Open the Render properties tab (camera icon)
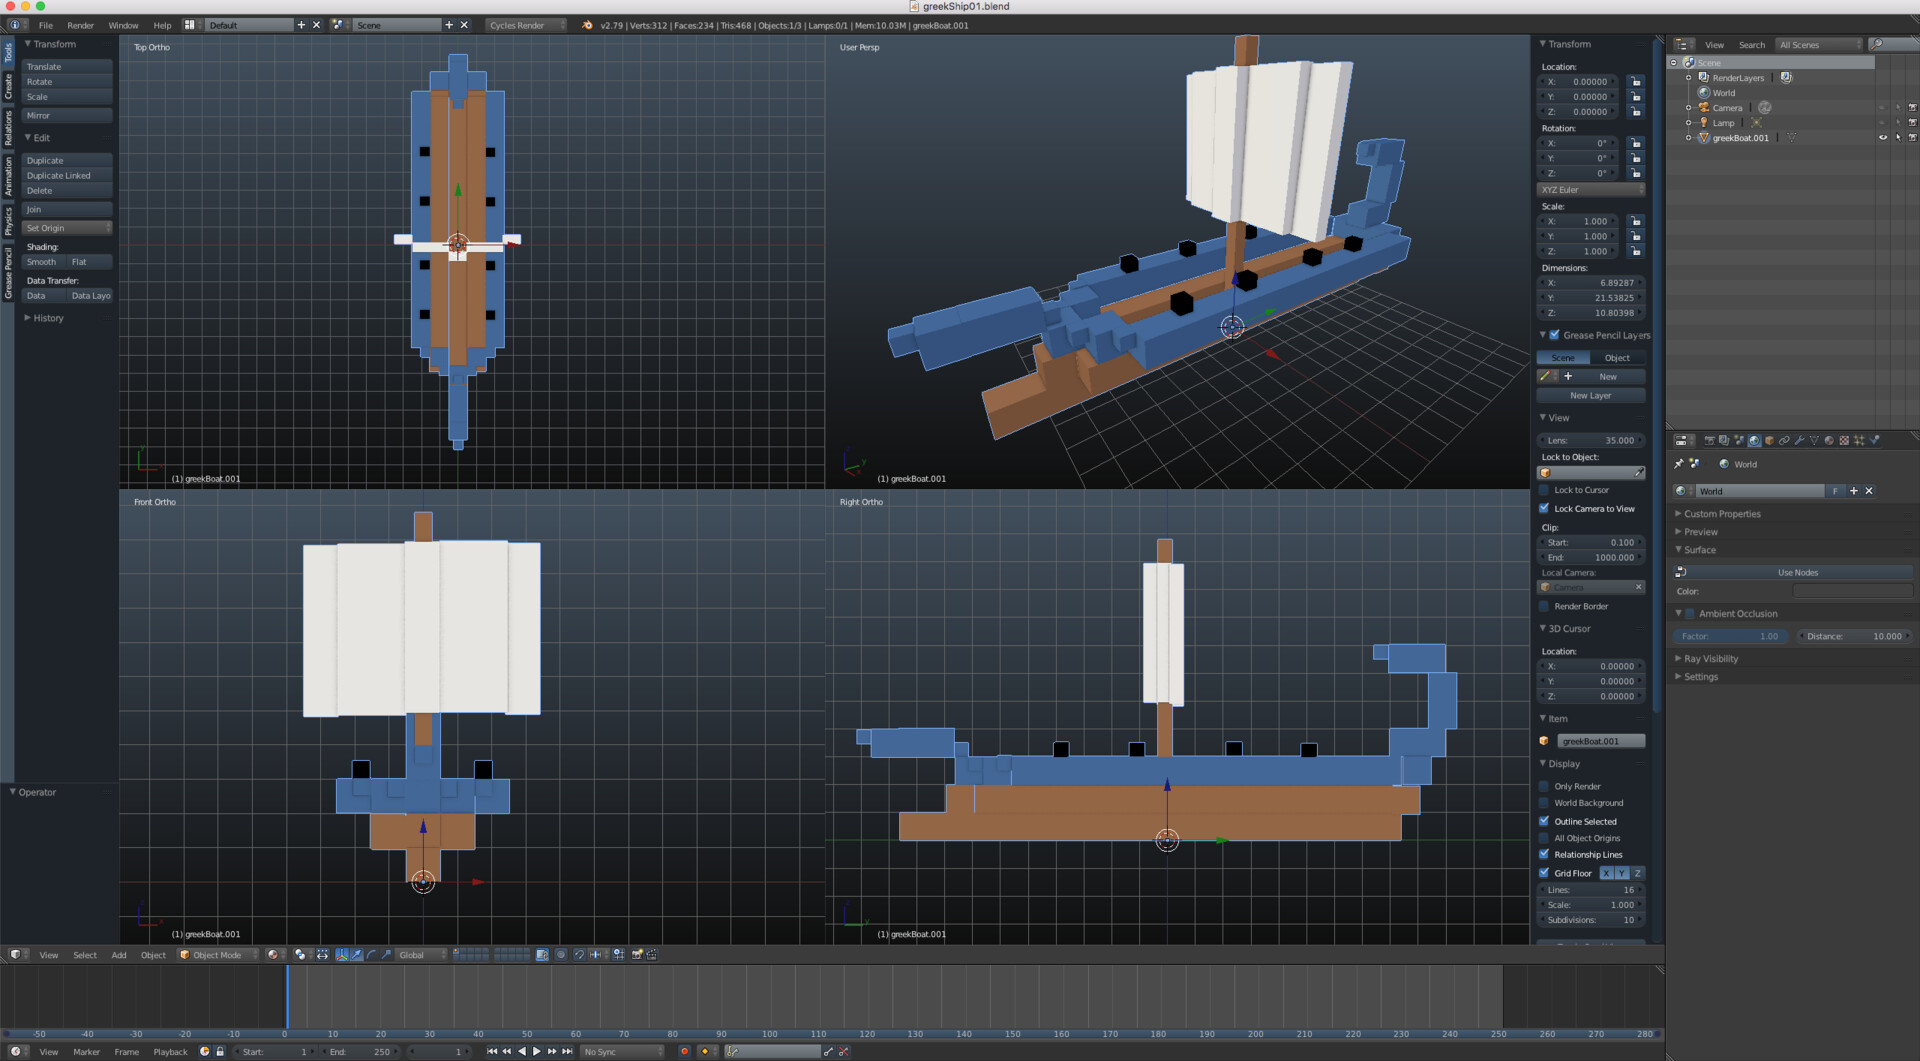Viewport: 1920px width, 1061px height. 1709,441
